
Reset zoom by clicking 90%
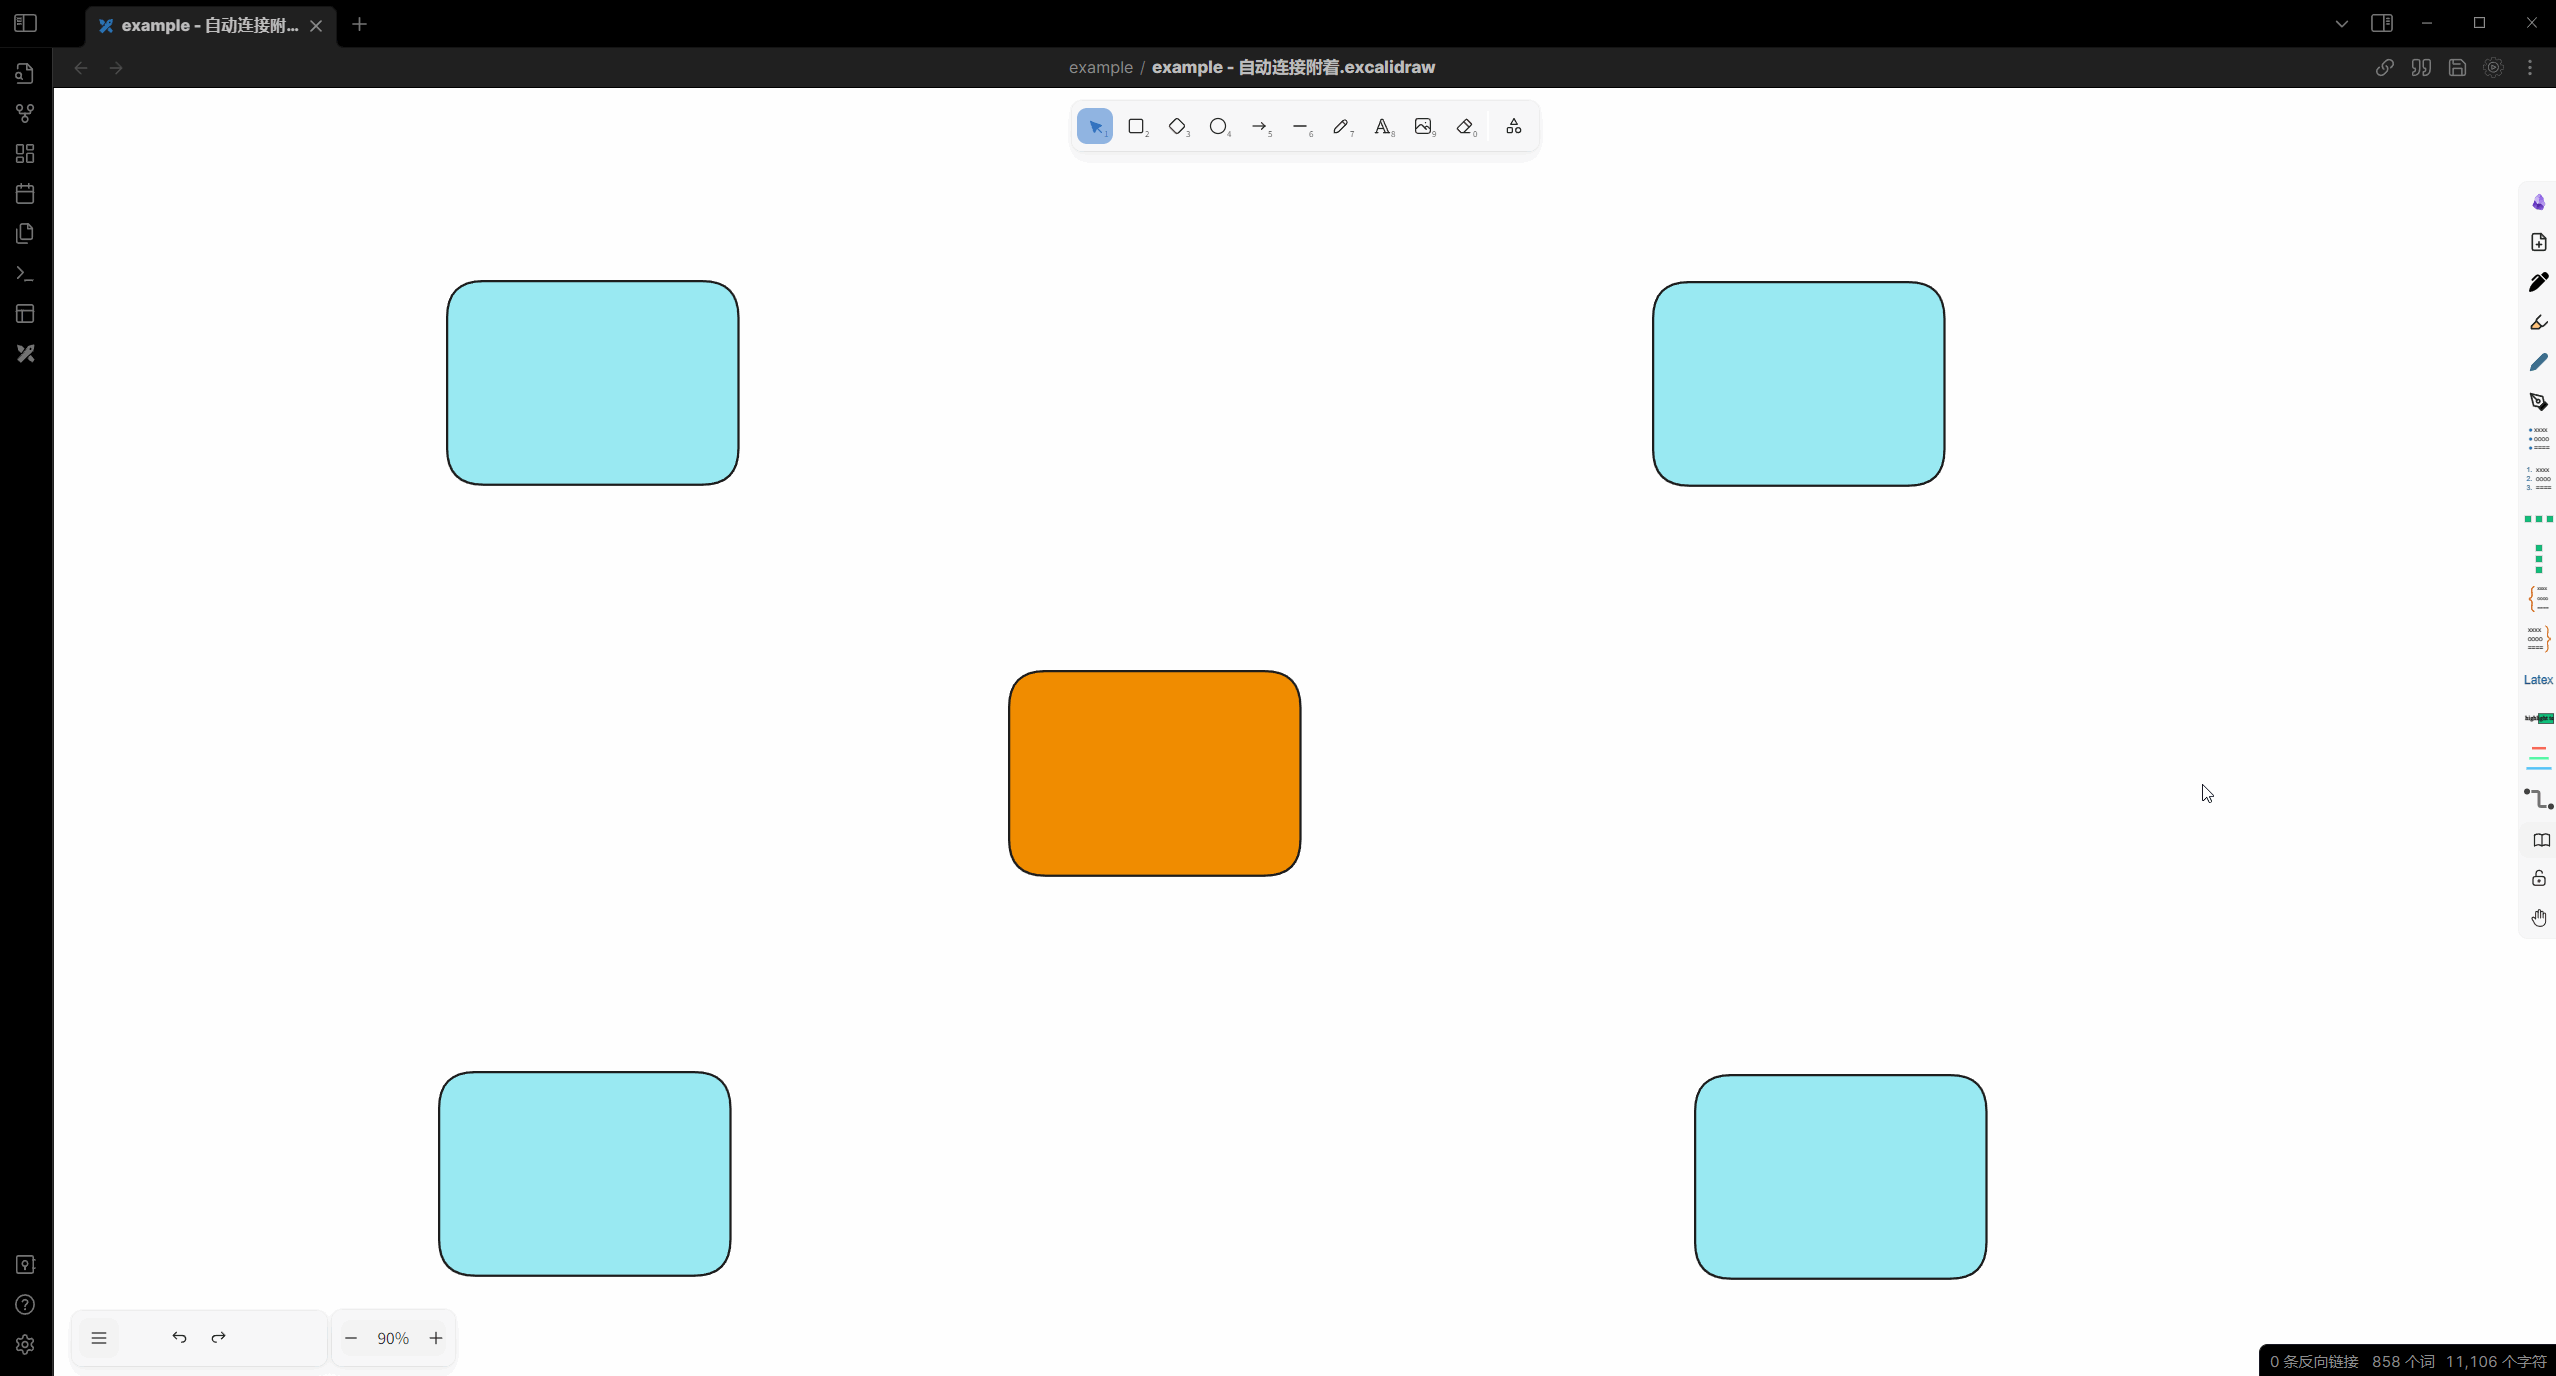(x=393, y=1339)
